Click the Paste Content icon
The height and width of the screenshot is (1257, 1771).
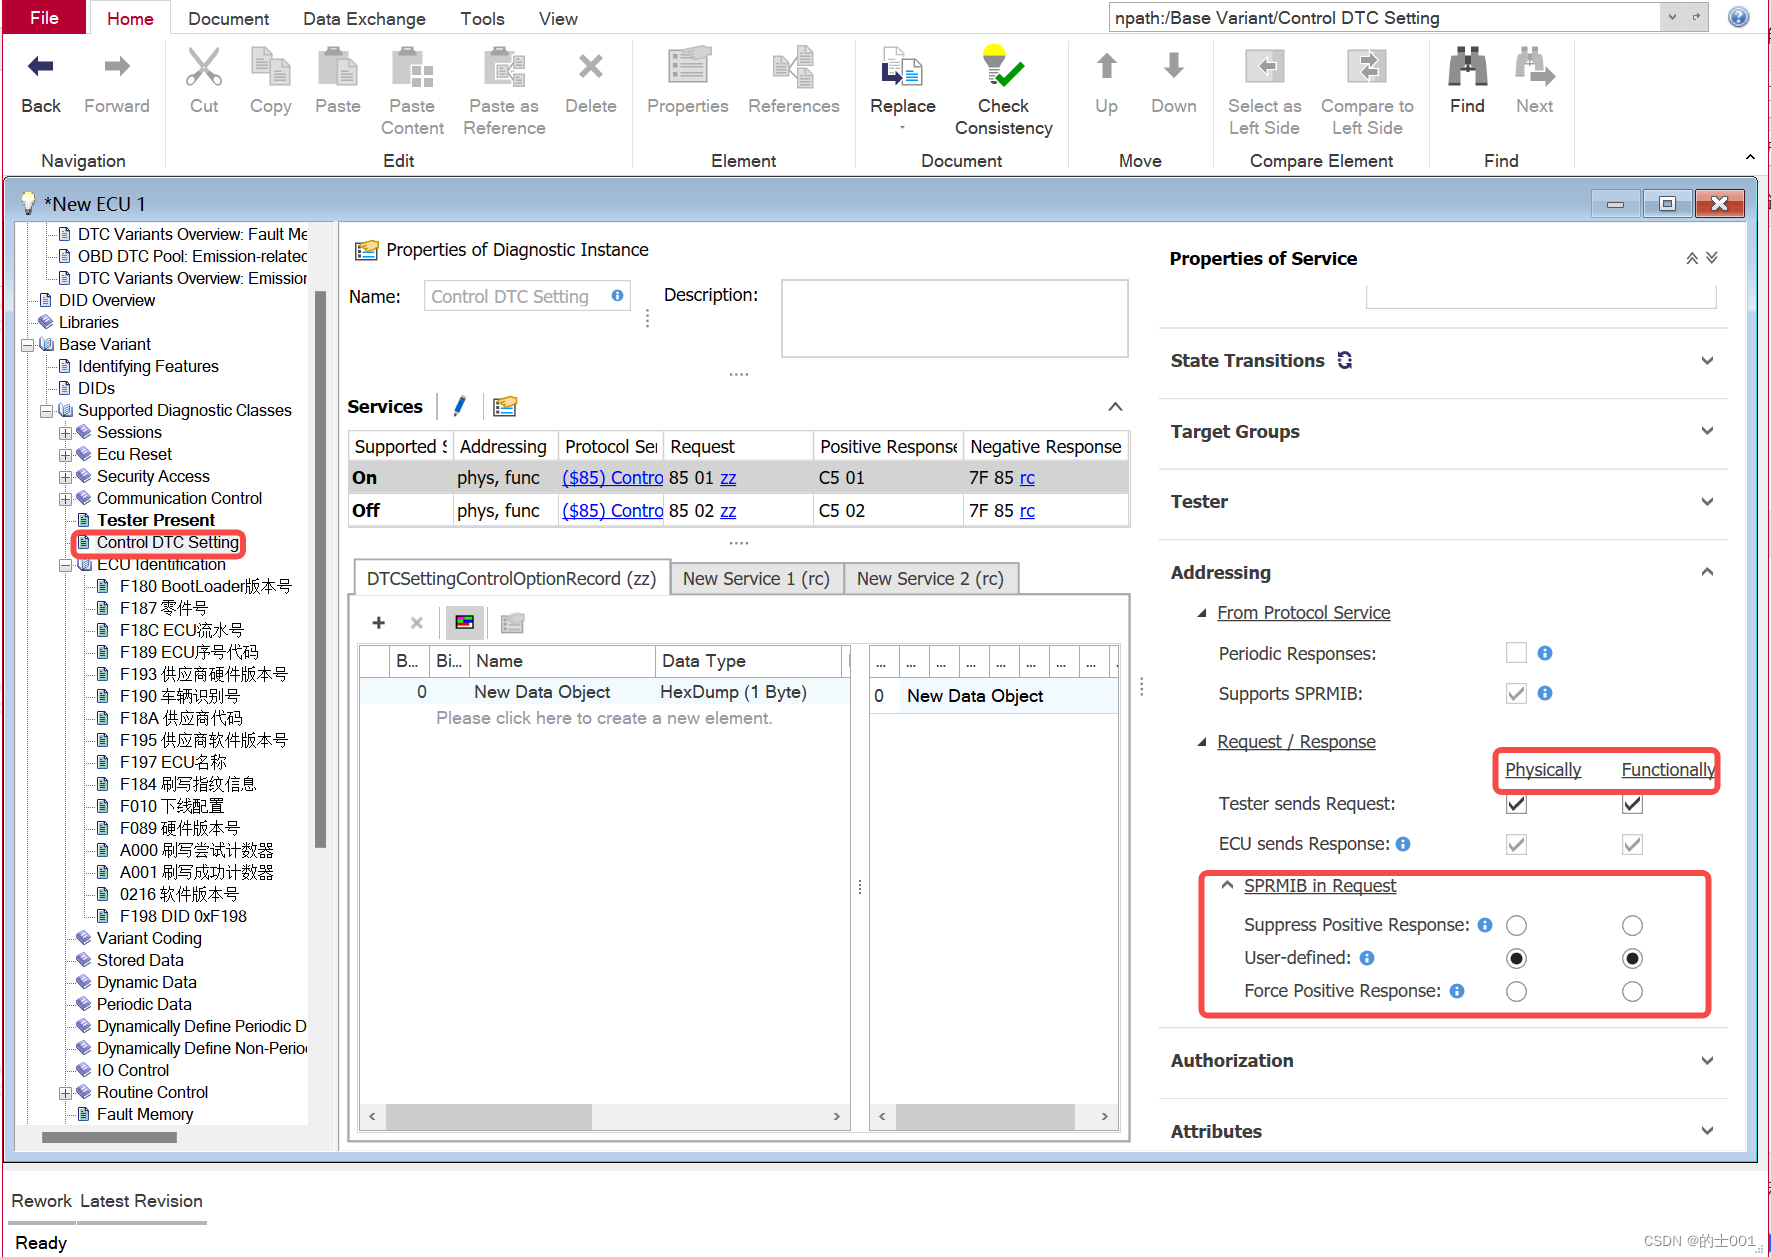tap(412, 67)
